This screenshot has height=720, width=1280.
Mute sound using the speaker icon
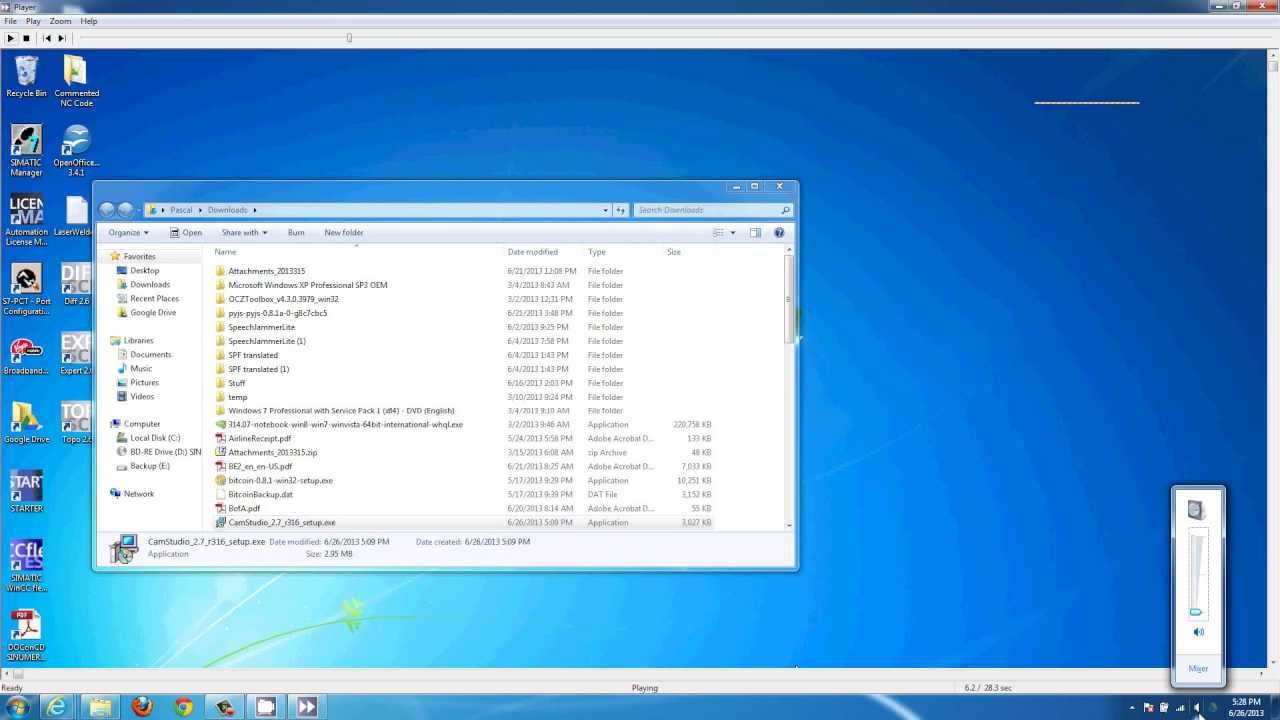pyautogui.click(x=1197, y=631)
